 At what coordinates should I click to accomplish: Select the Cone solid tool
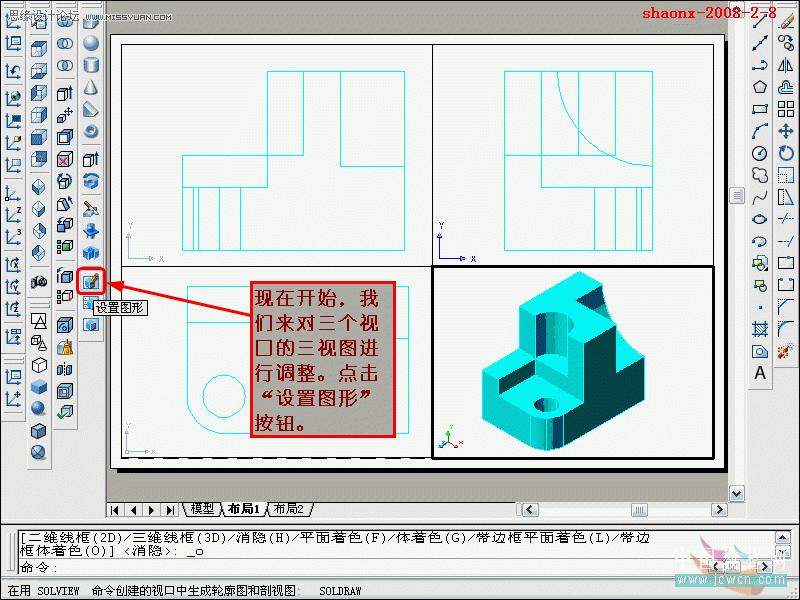(x=91, y=87)
